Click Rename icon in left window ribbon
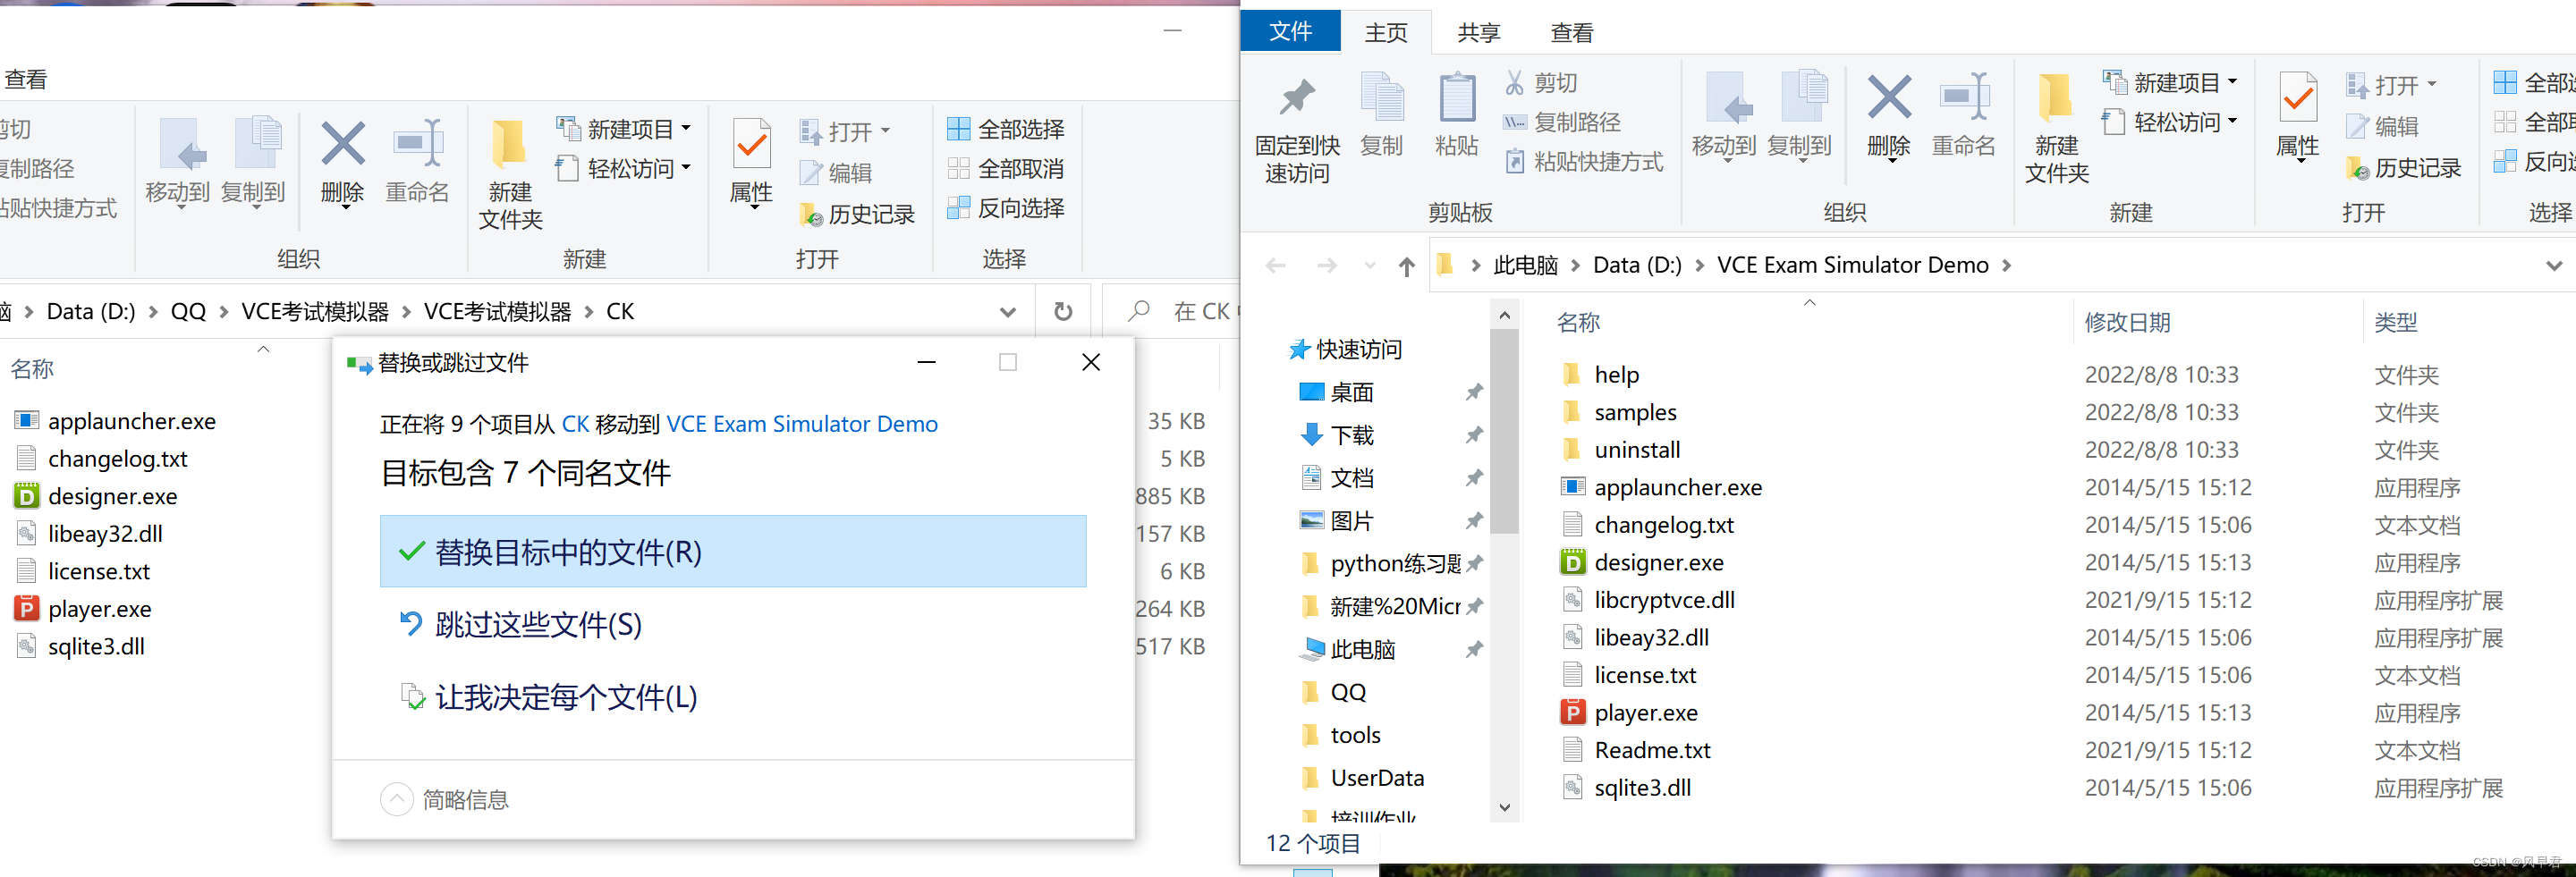 click(x=417, y=161)
